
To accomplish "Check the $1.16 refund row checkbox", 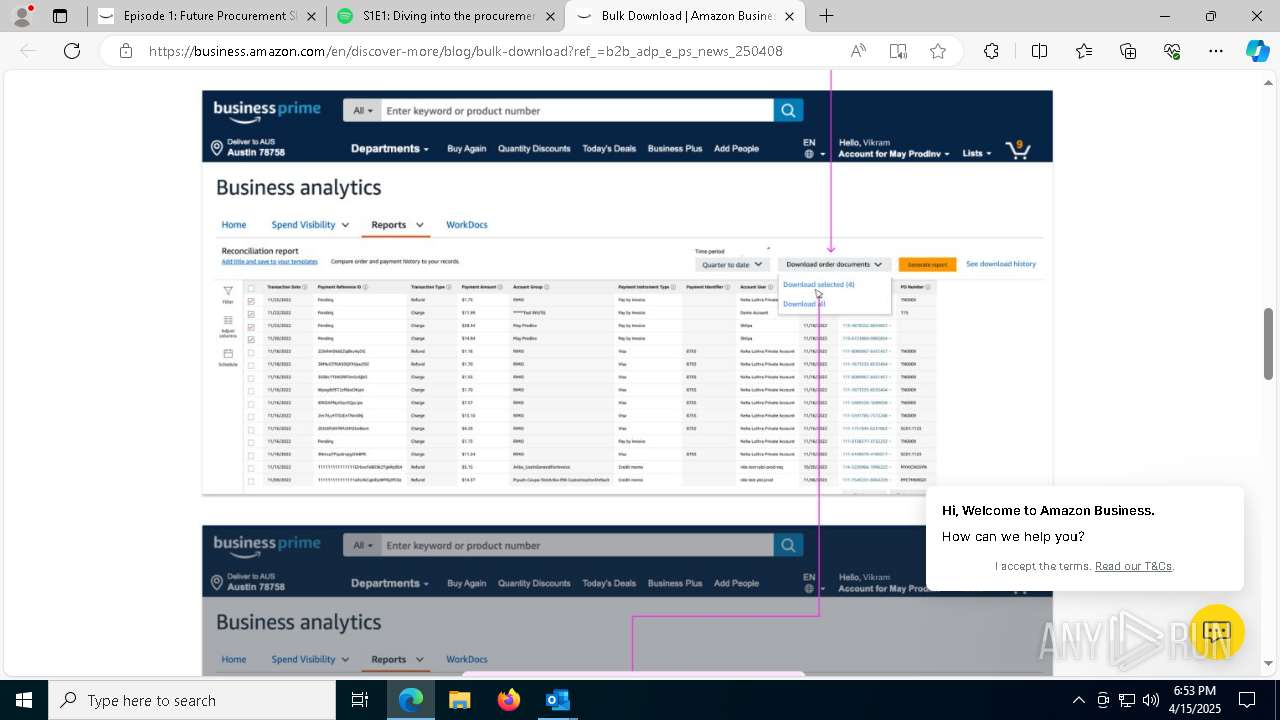I will point(251,352).
